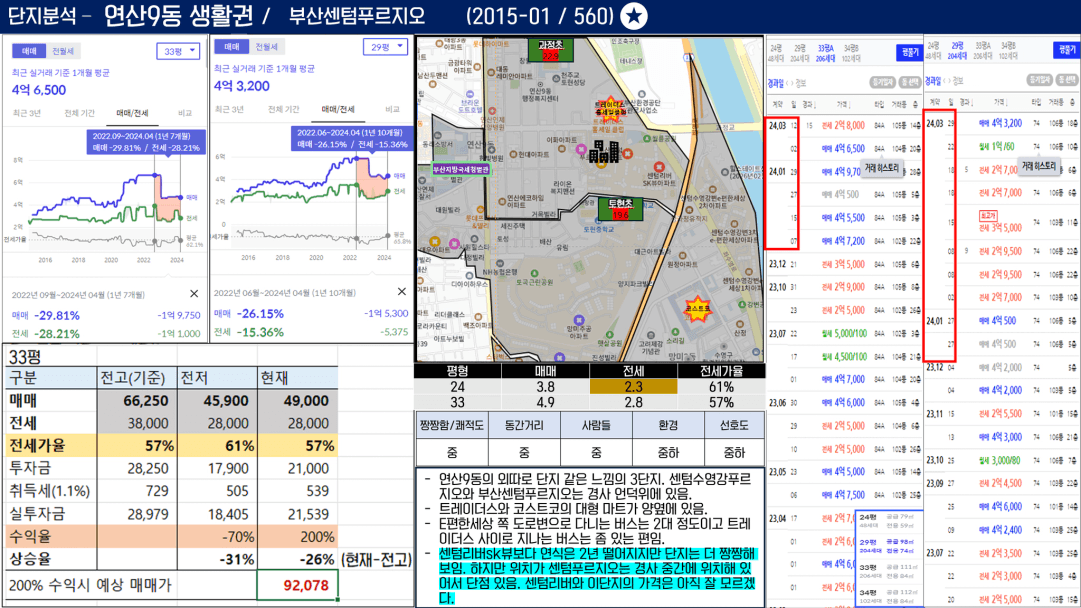Image resolution: width=1081 pixels, height=608 pixels.
Task: Click the 밀룸공원 green marker on map
Action: coord(646,139)
